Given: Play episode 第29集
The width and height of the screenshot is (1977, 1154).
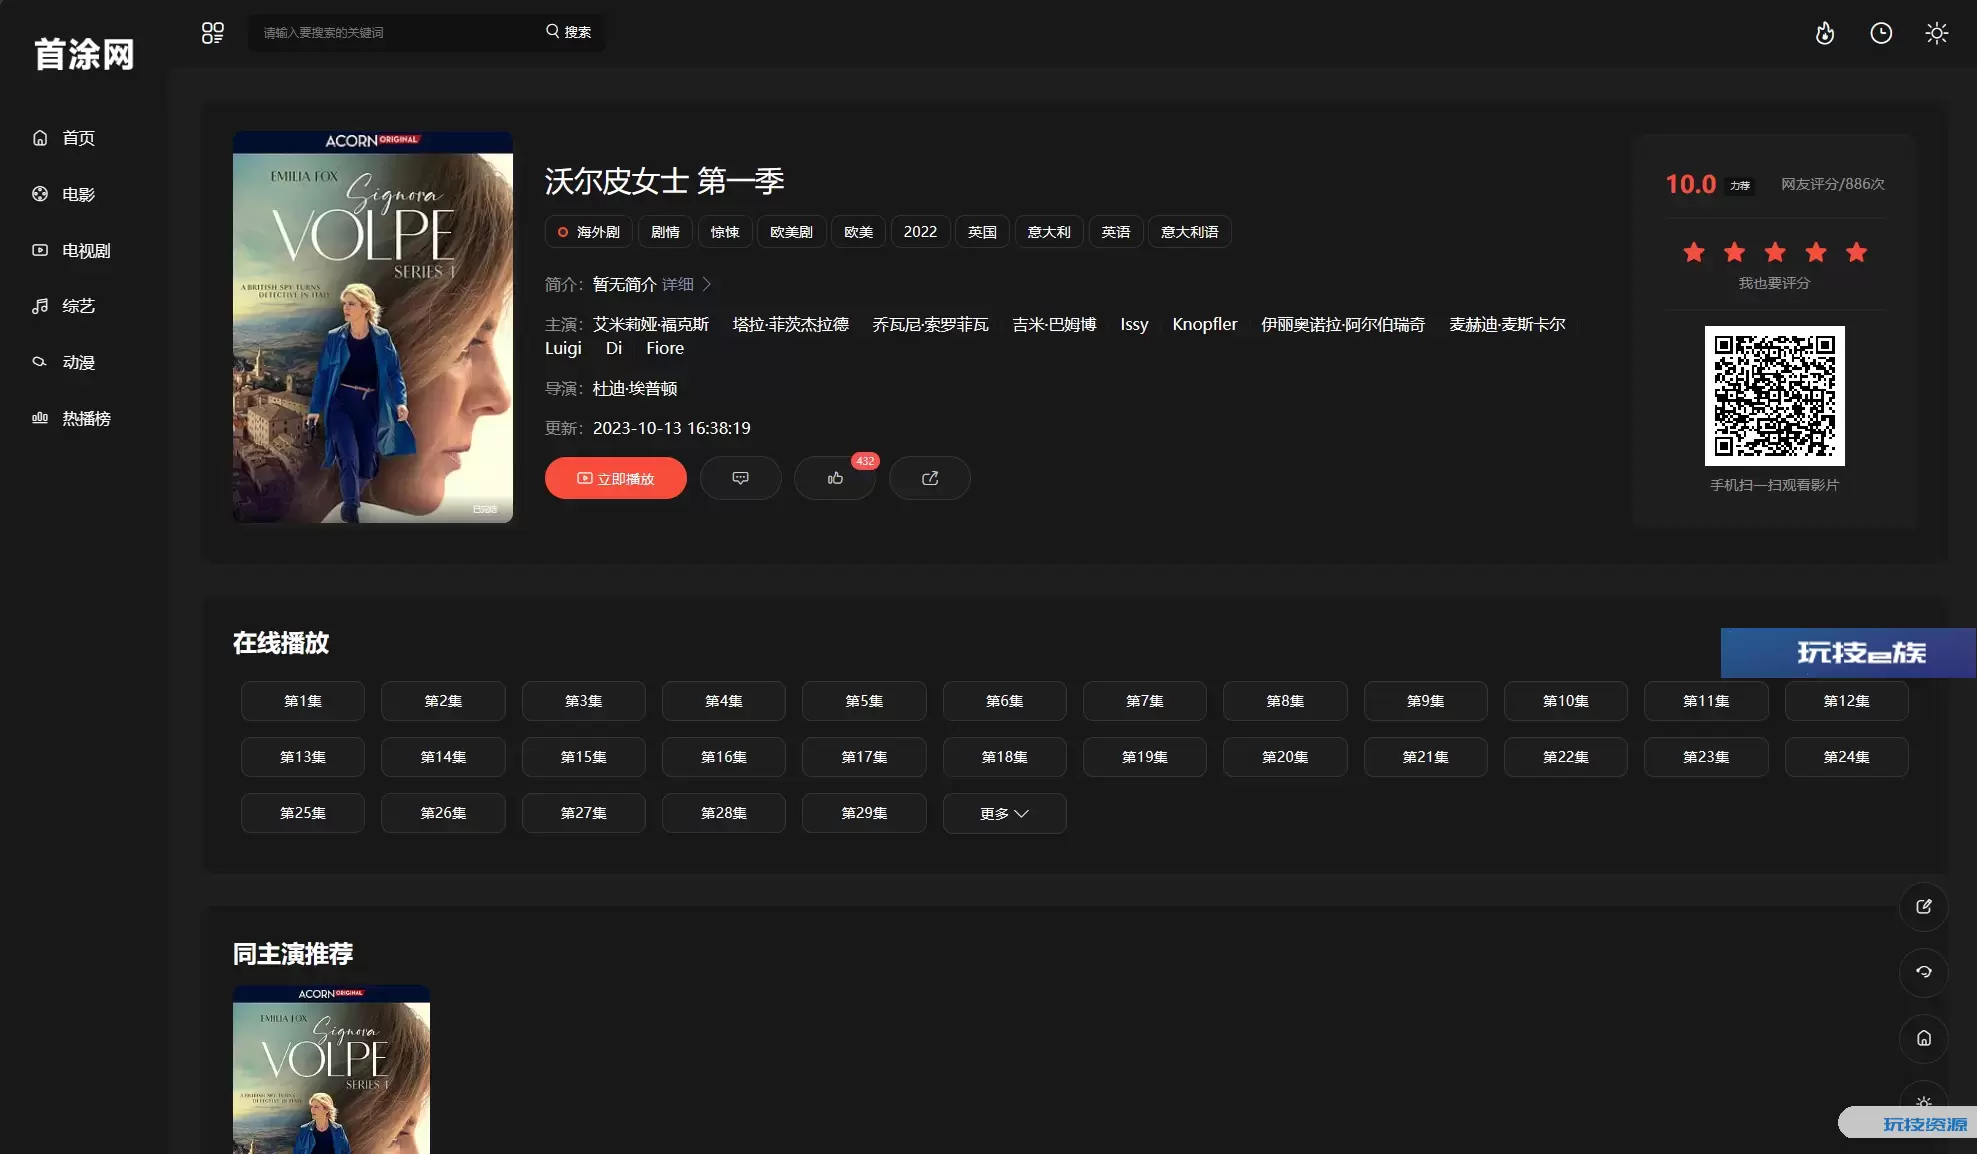Looking at the screenshot, I should [x=864, y=813].
